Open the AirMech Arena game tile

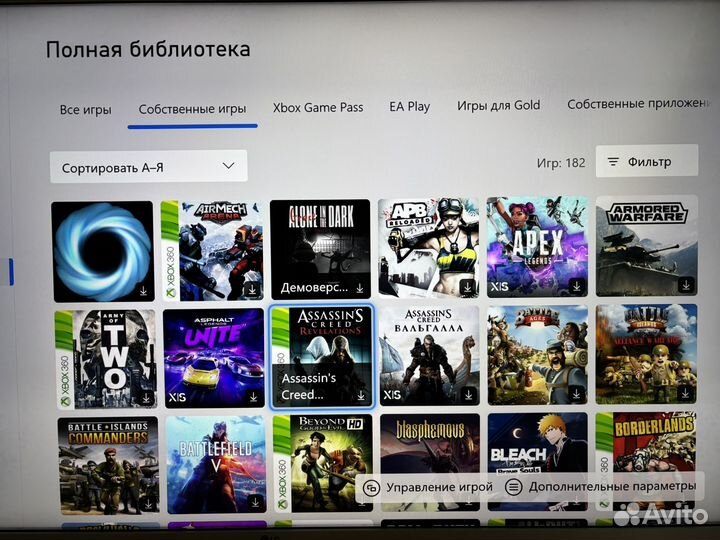click(212, 250)
